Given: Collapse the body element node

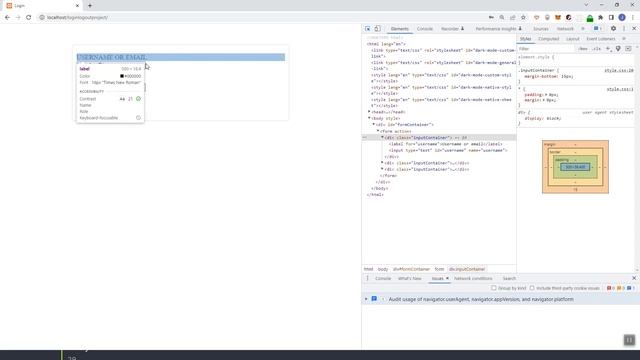Looking at the screenshot, I should [x=369, y=118].
